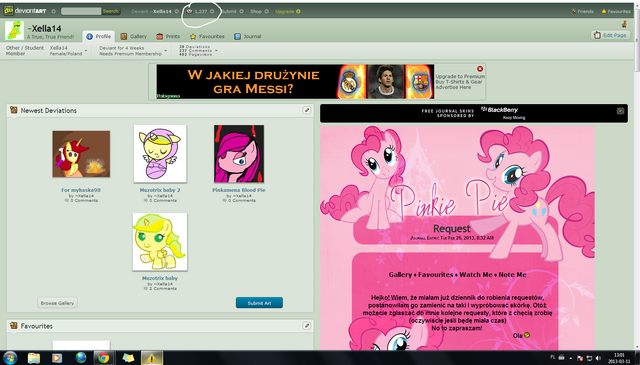The width and height of the screenshot is (640, 365).
Task: Open the warning triangle taskbar app
Action: 151,358
